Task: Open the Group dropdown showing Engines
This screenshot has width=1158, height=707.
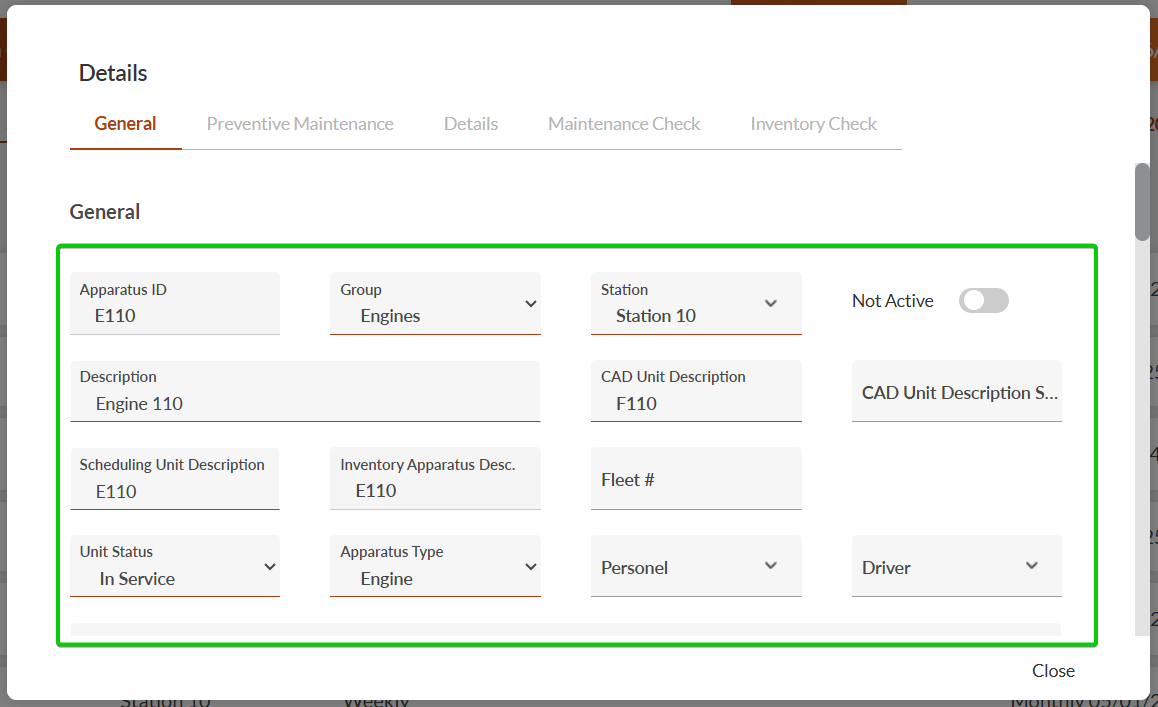Action: click(435, 304)
